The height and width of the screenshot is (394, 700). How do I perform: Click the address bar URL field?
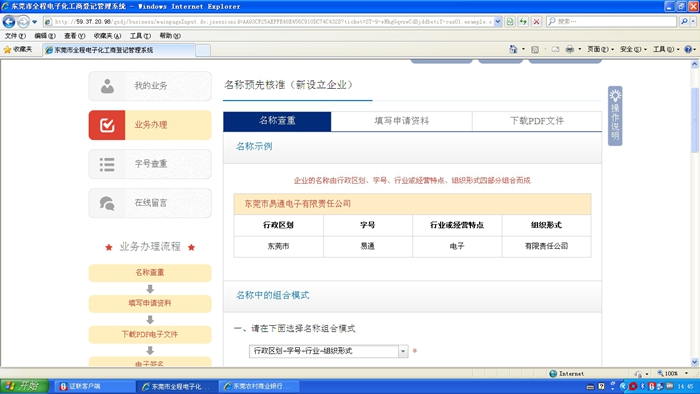coord(272,21)
